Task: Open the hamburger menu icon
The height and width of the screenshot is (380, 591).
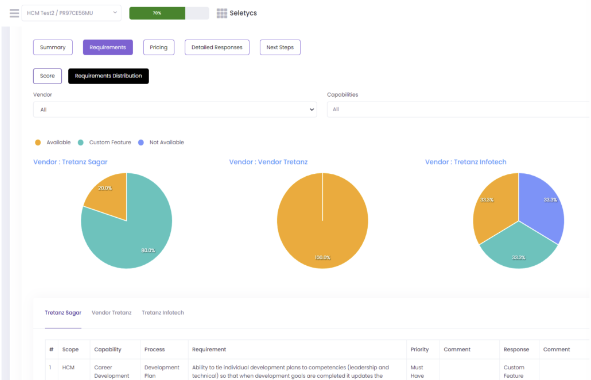Action: coord(14,13)
